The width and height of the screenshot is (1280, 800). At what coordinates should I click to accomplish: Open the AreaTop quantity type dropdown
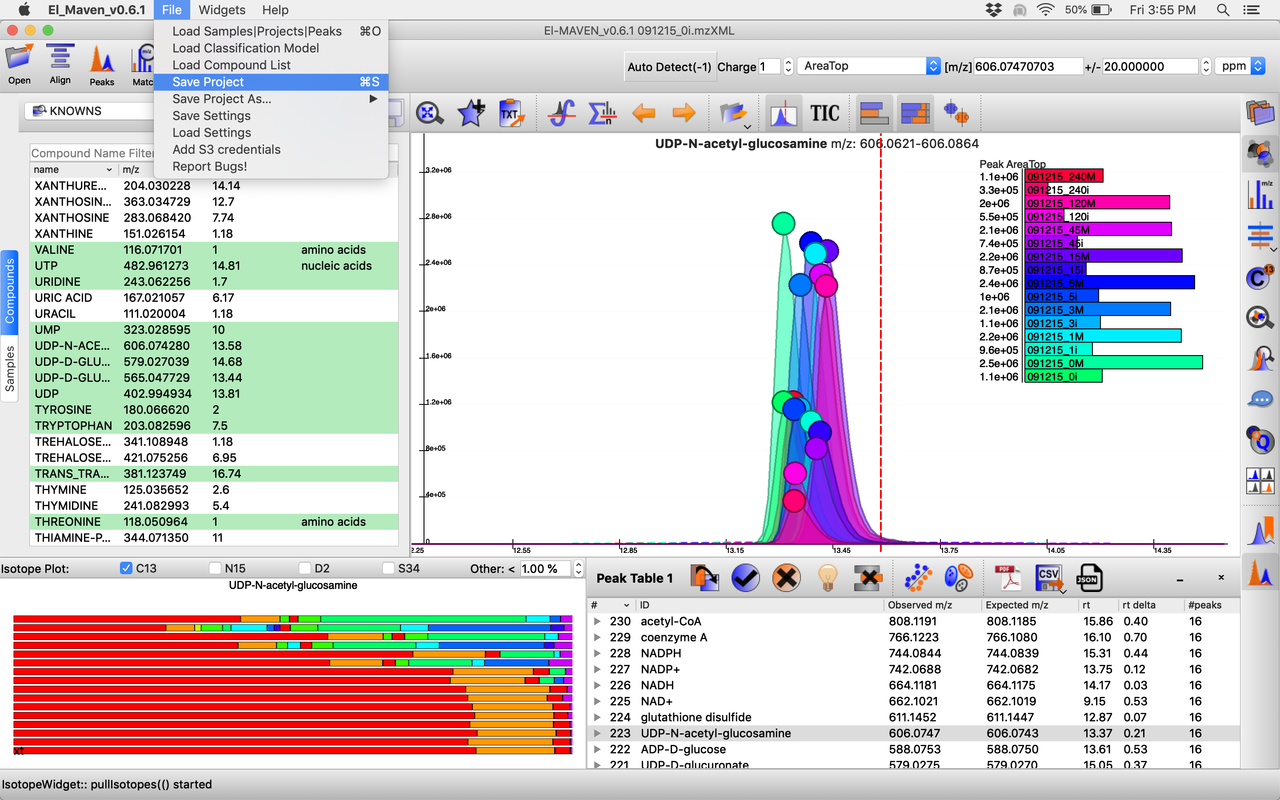866,66
